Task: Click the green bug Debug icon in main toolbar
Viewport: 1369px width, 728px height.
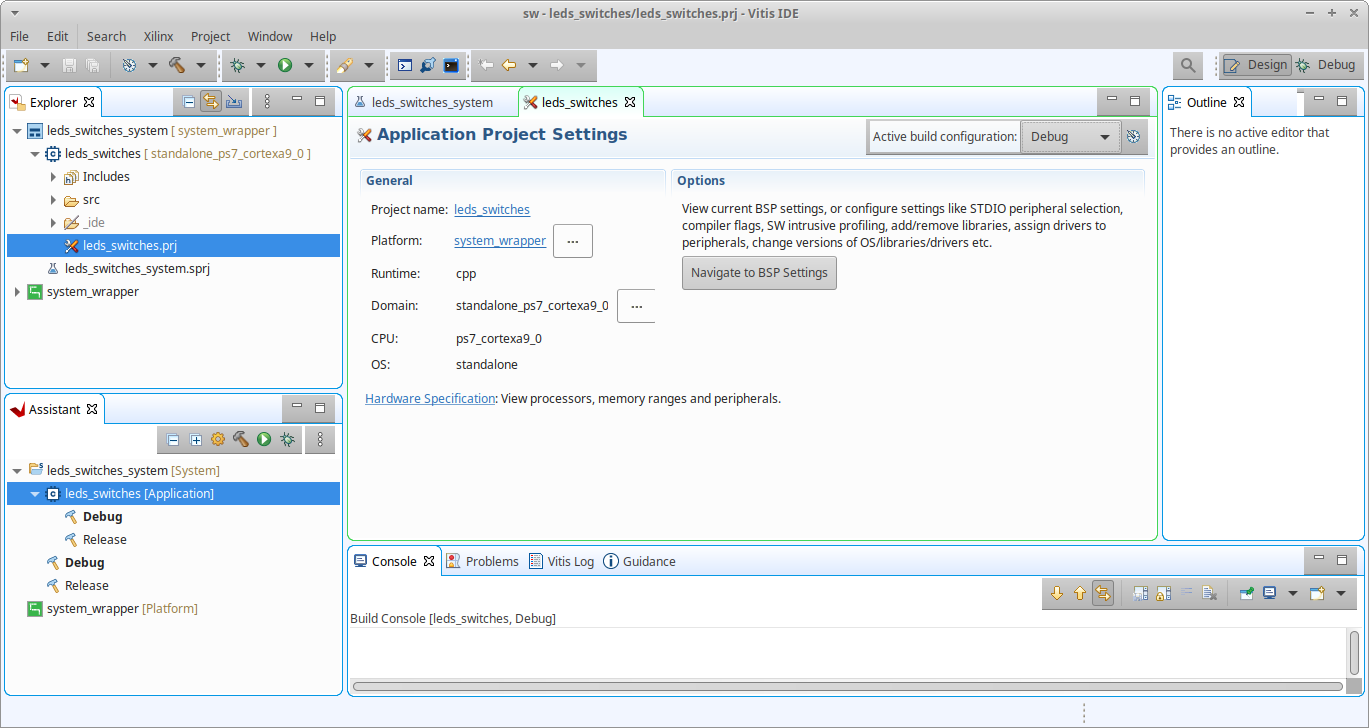Action: [237, 65]
